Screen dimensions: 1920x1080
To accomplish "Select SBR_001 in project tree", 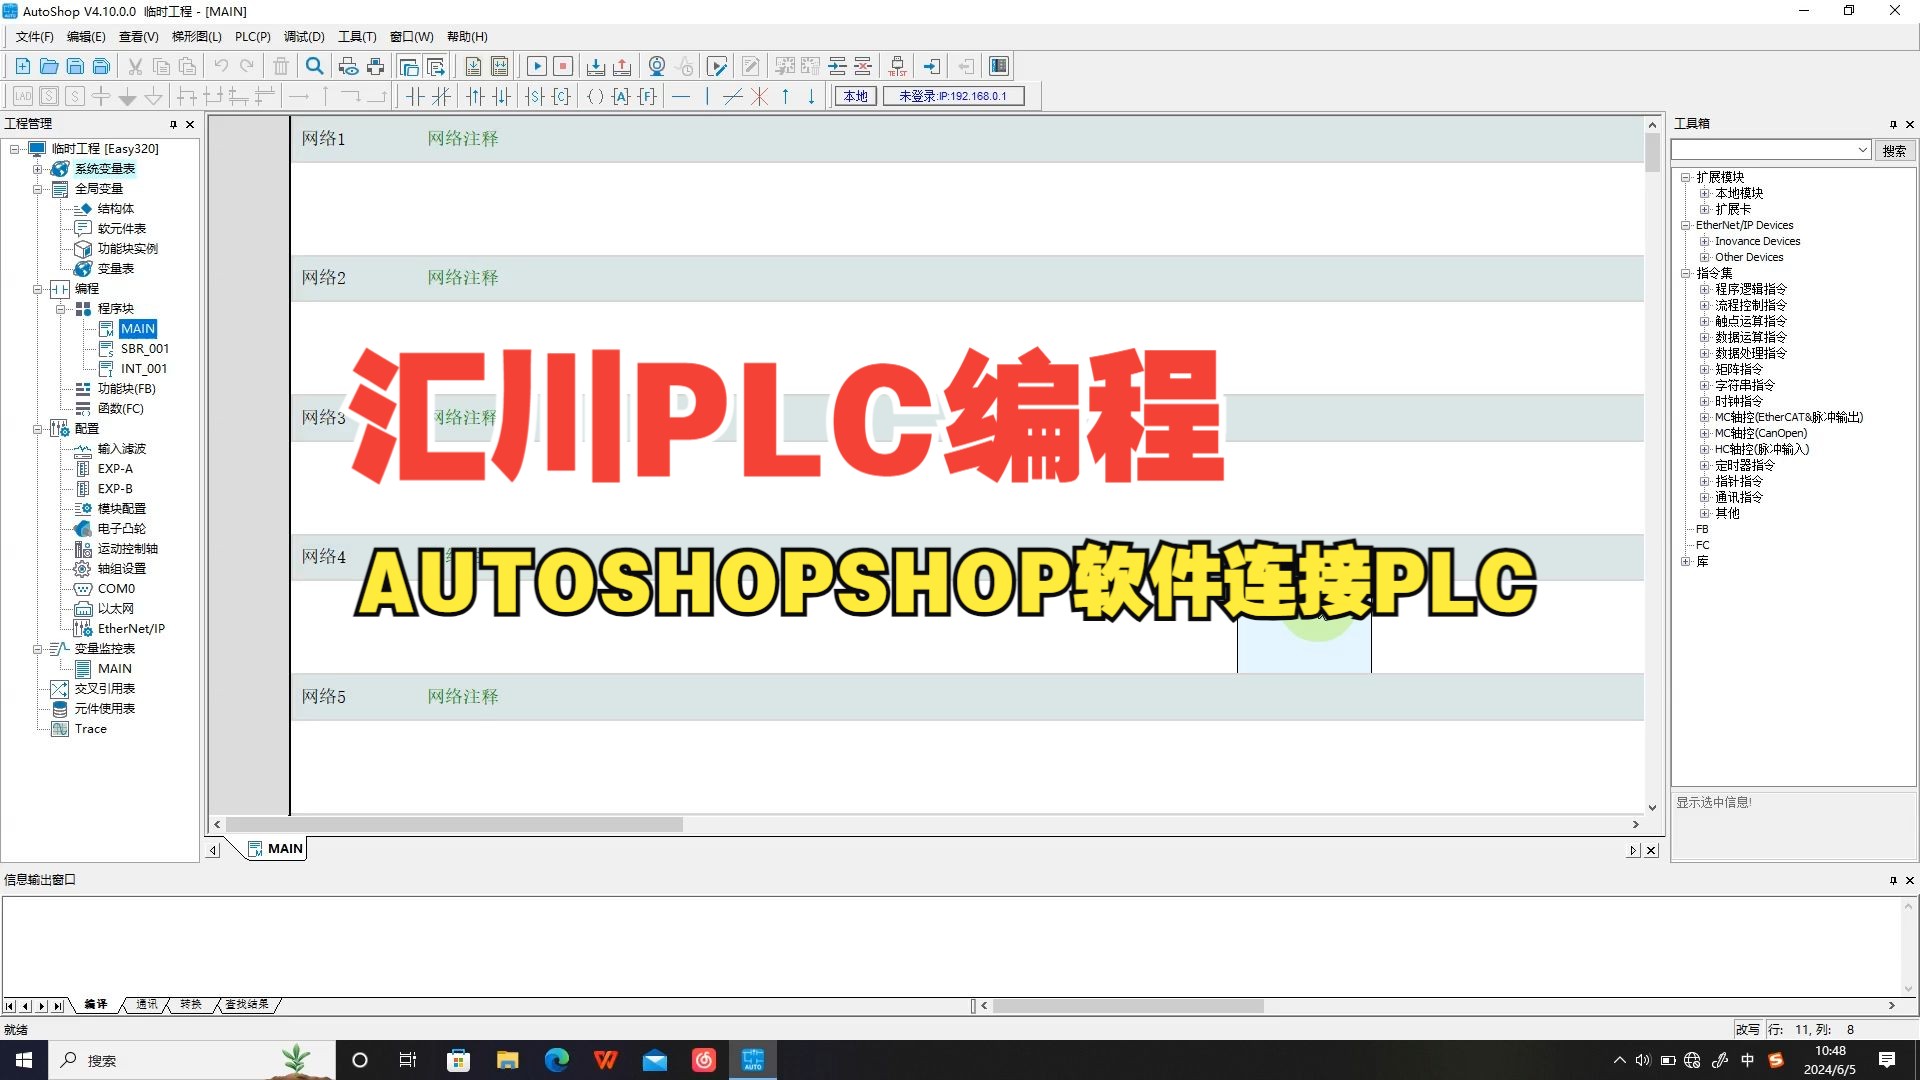I will 145,349.
